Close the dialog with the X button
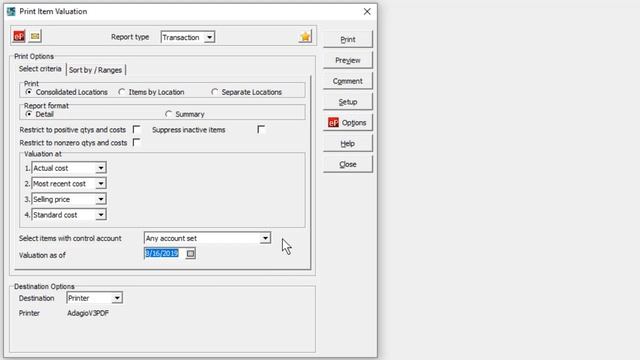 367,11
